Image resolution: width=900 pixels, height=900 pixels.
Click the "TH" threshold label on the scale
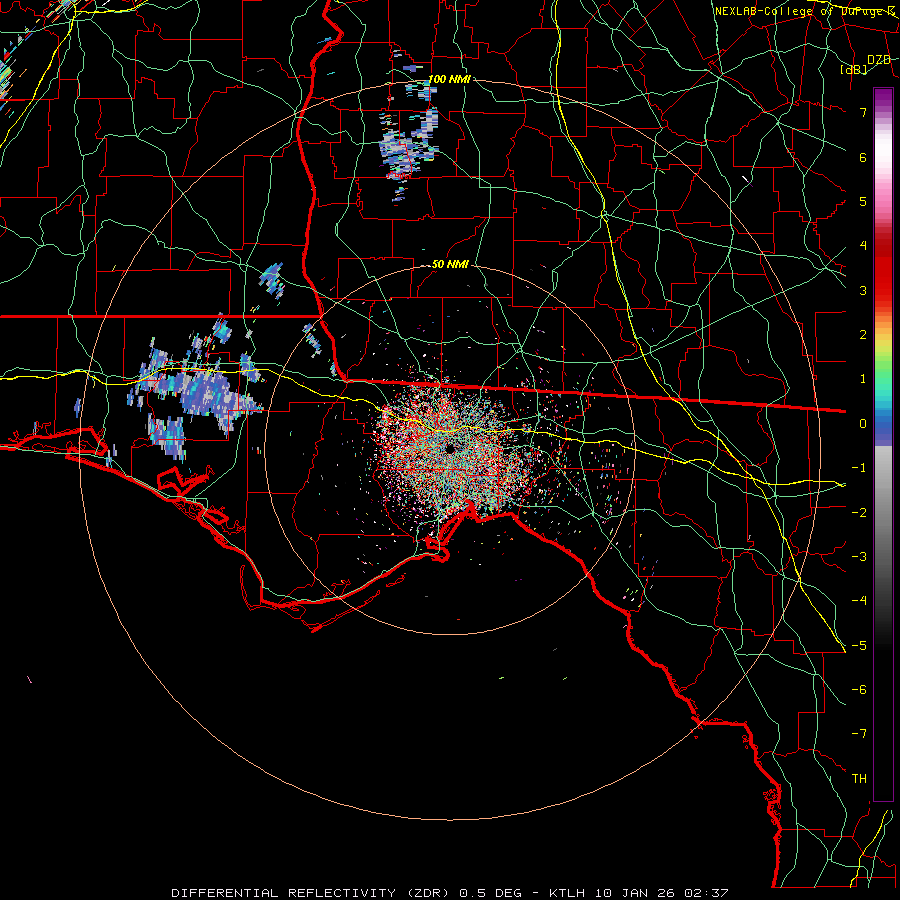(859, 779)
